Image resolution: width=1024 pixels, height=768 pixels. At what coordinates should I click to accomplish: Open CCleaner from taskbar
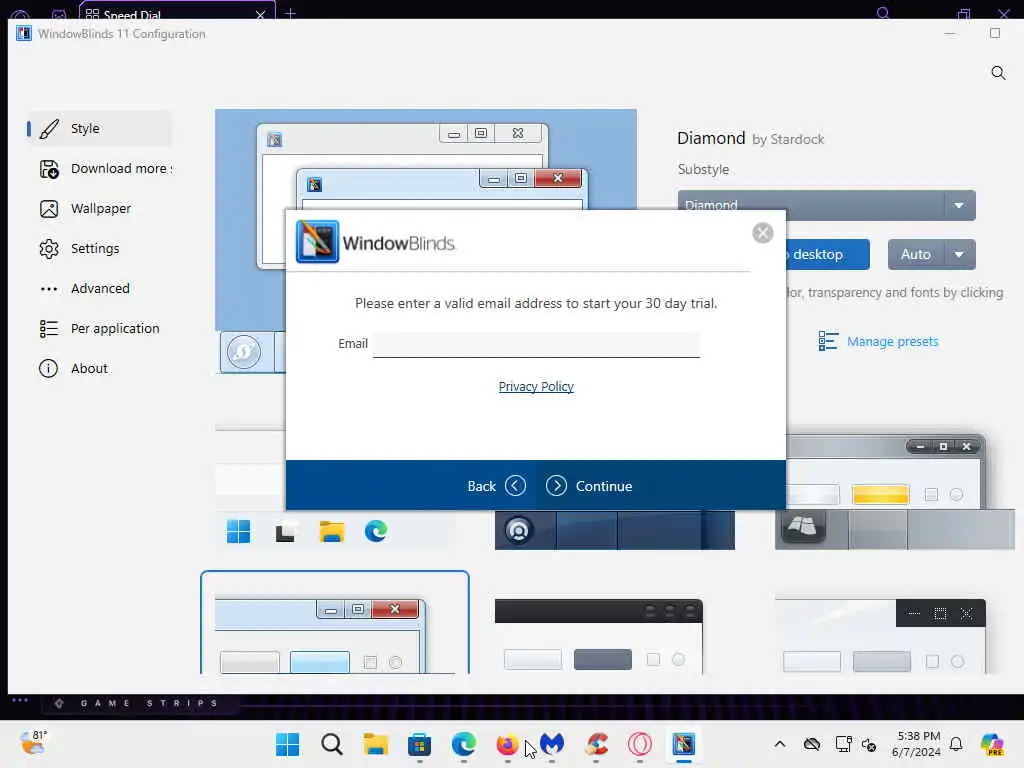pos(596,744)
